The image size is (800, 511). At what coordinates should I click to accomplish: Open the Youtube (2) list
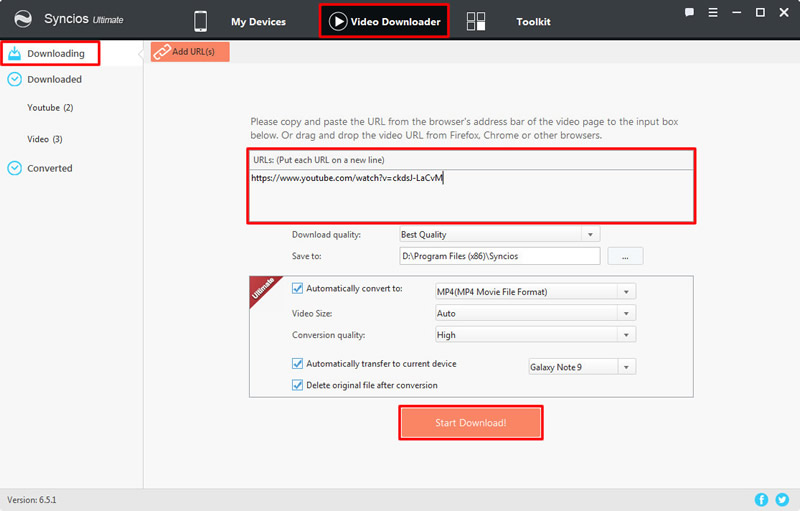coord(50,108)
